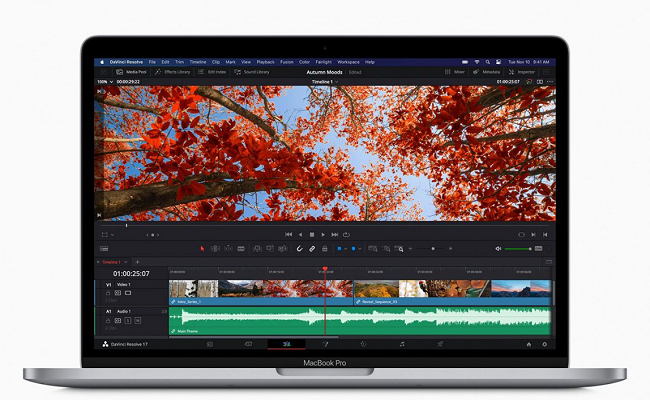Image resolution: width=650 pixels, height=400 pixels.
Task: Click the macOS Spotlight search icon
Action: click(488, 62)
